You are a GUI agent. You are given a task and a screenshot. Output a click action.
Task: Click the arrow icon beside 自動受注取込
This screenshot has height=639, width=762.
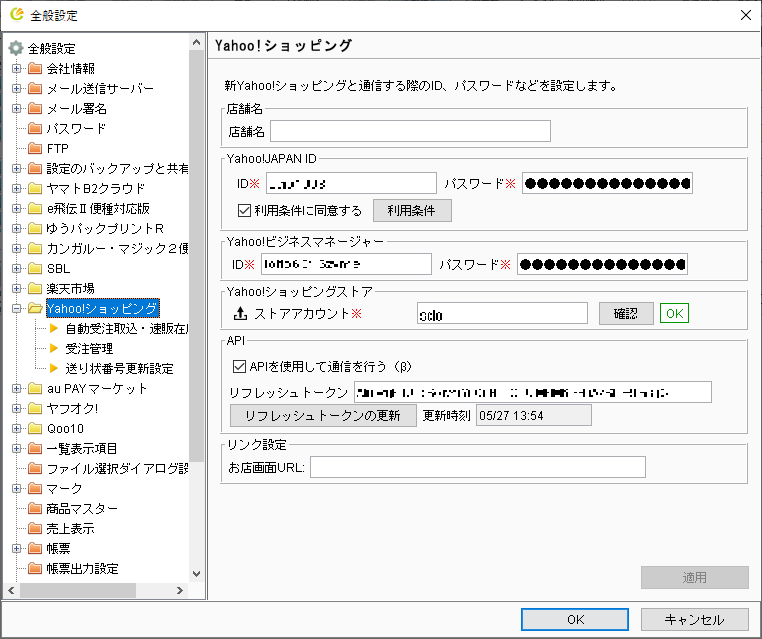click(x=54, y=328)
